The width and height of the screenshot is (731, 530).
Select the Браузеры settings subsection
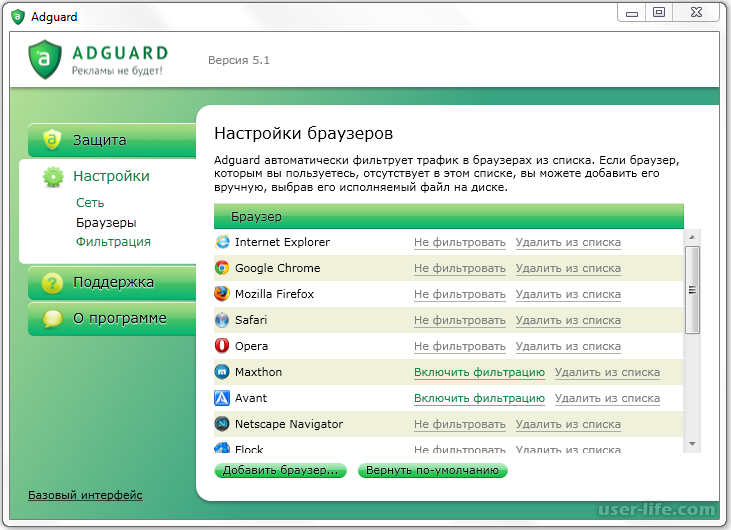[106, 223]
